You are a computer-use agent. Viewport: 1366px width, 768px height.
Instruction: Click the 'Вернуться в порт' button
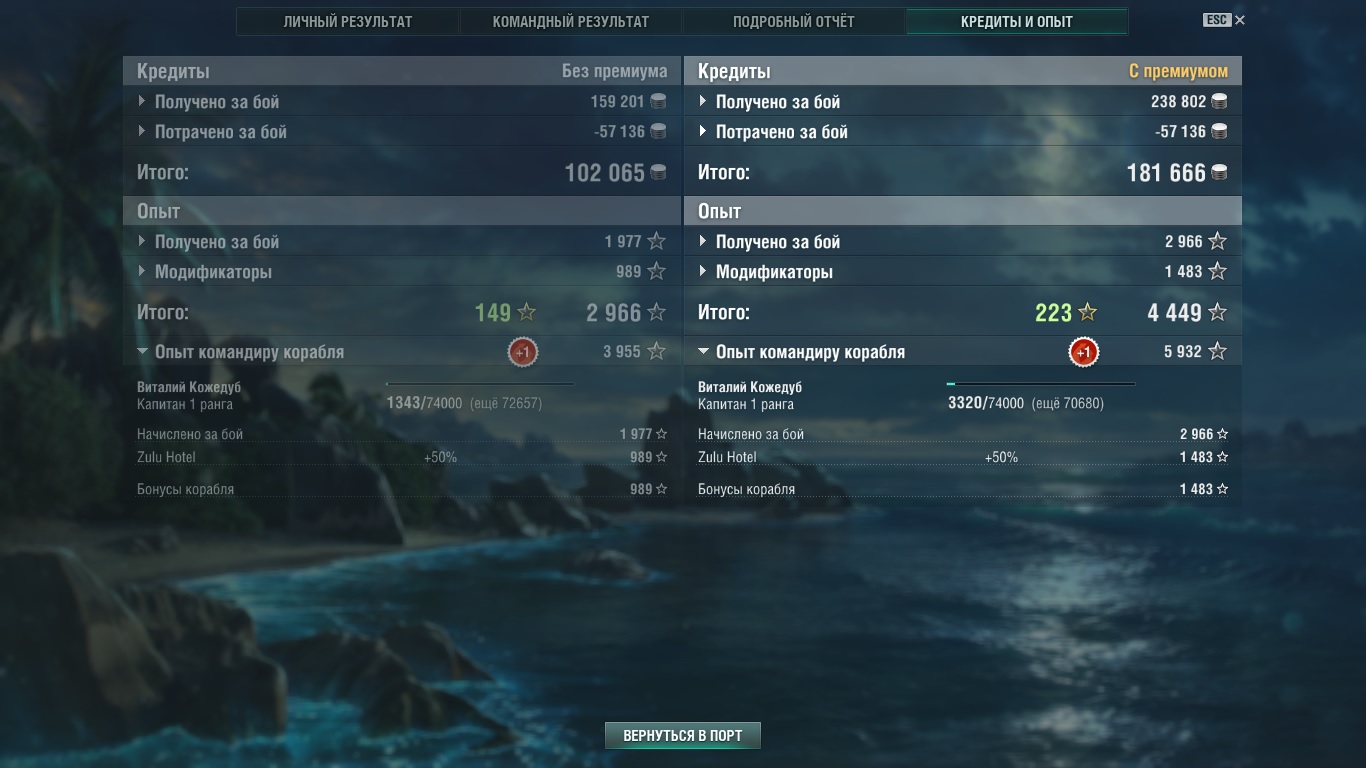tap(683, 735)
